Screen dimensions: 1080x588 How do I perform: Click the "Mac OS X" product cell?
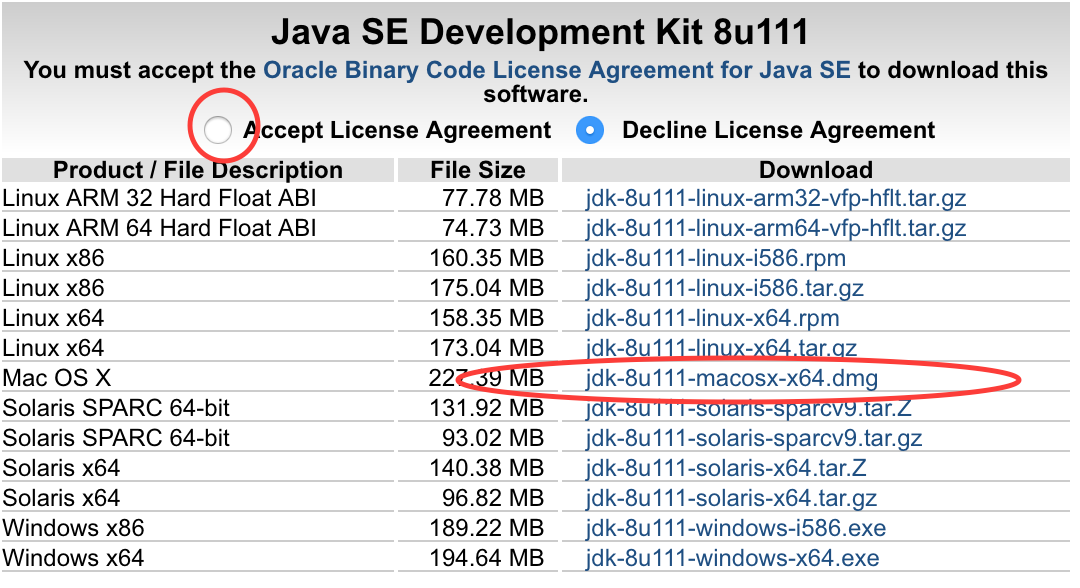pos(198,378)
